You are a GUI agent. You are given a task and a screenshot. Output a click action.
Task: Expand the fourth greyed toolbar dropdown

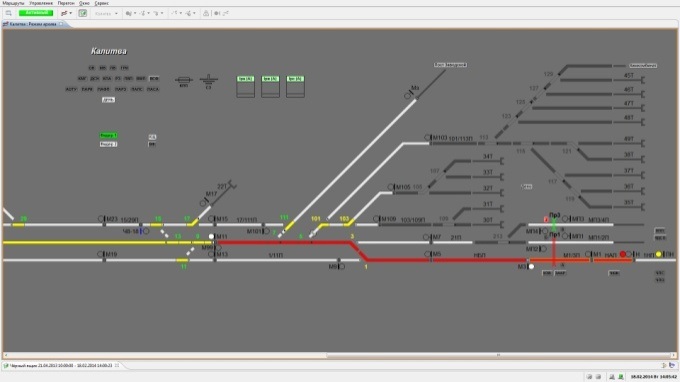(180, 13)
